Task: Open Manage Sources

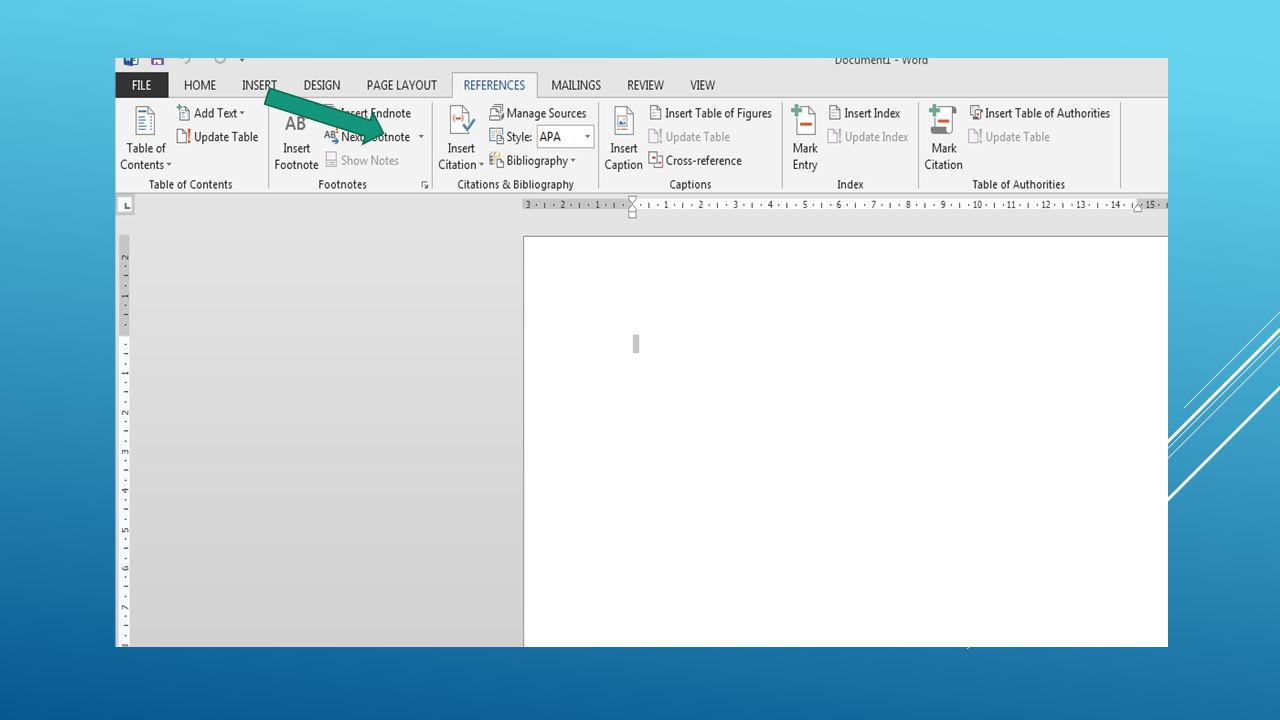Action: click(538, 113)
